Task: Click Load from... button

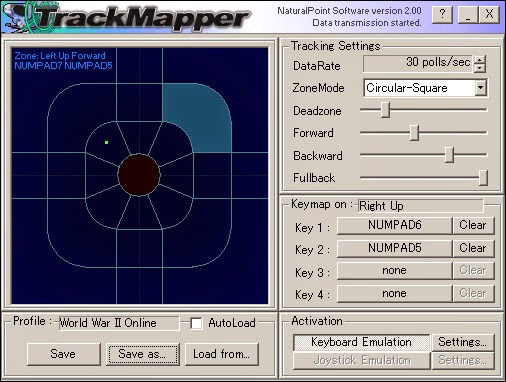Action: [222, 354]
